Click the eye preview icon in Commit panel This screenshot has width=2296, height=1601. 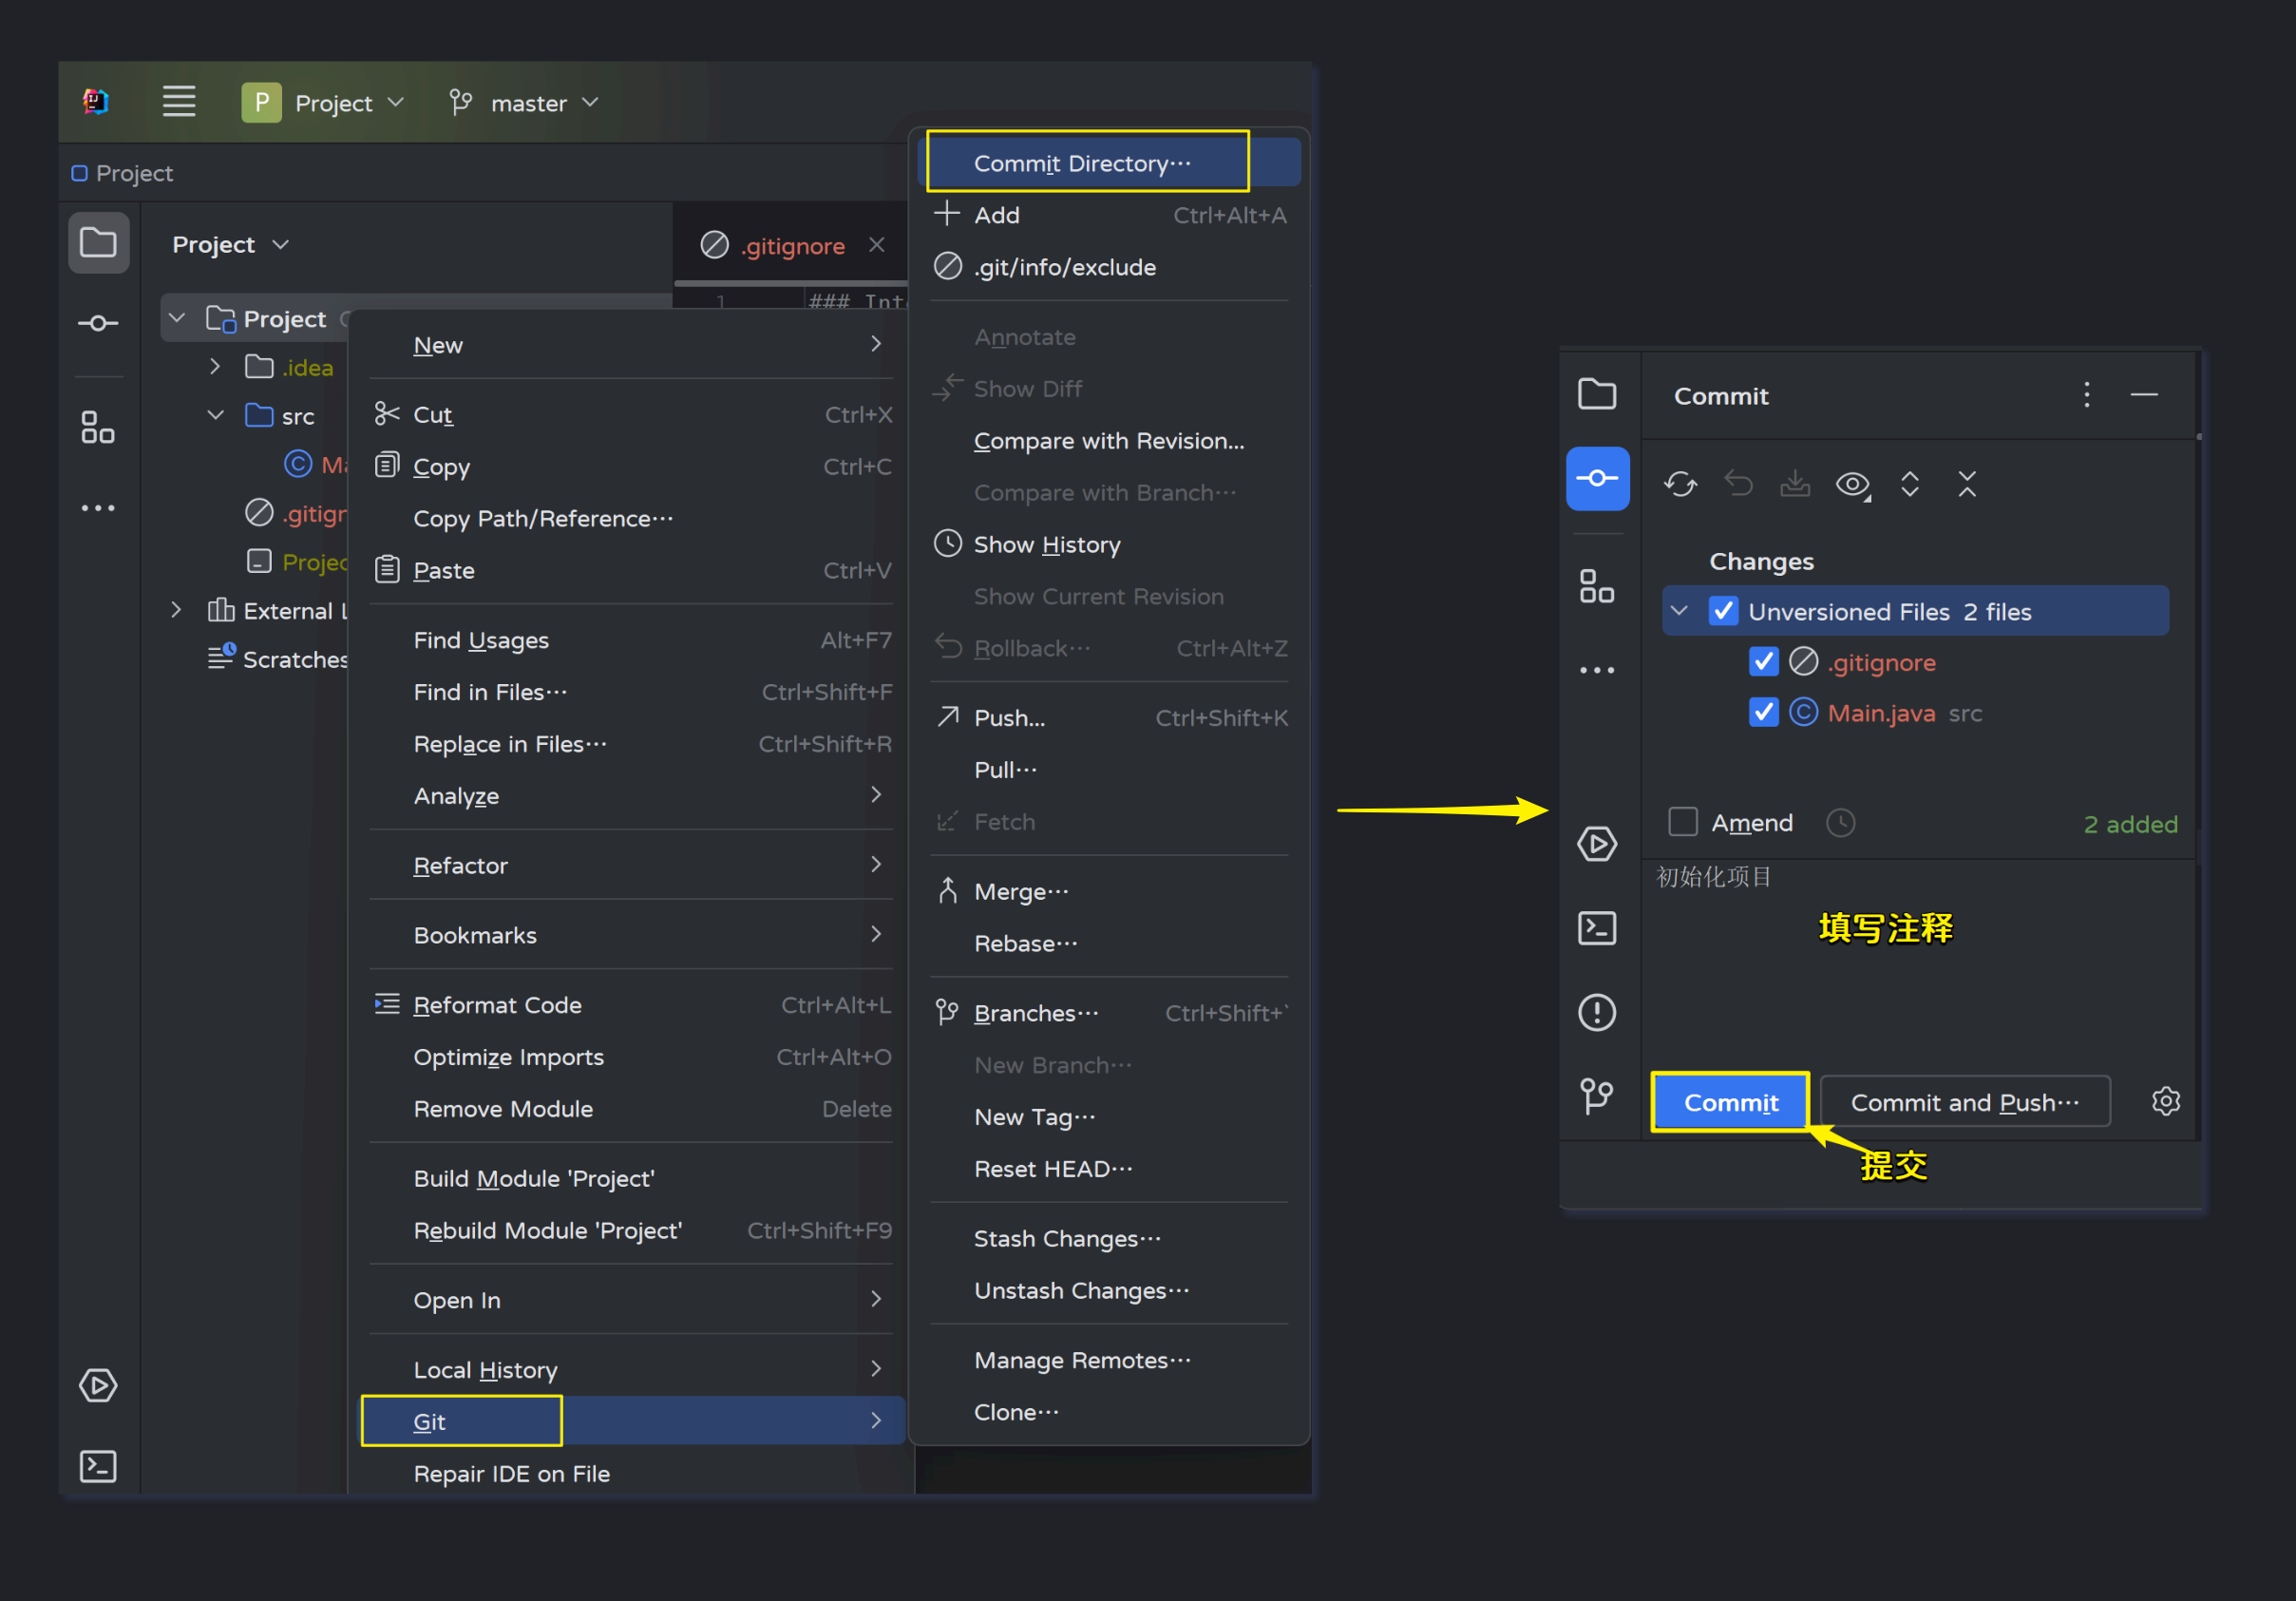click(x=1852, y=485)
